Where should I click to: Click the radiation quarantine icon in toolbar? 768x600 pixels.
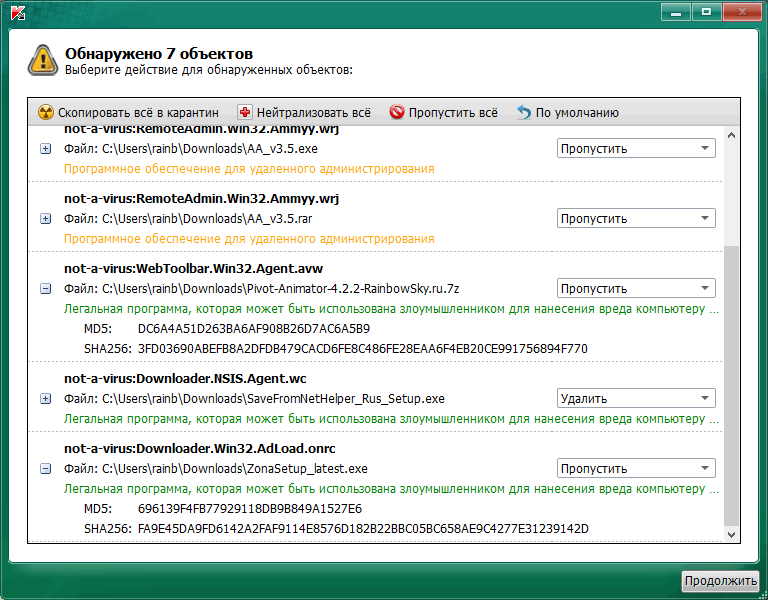pyautogui.click(x=46, y=112)
